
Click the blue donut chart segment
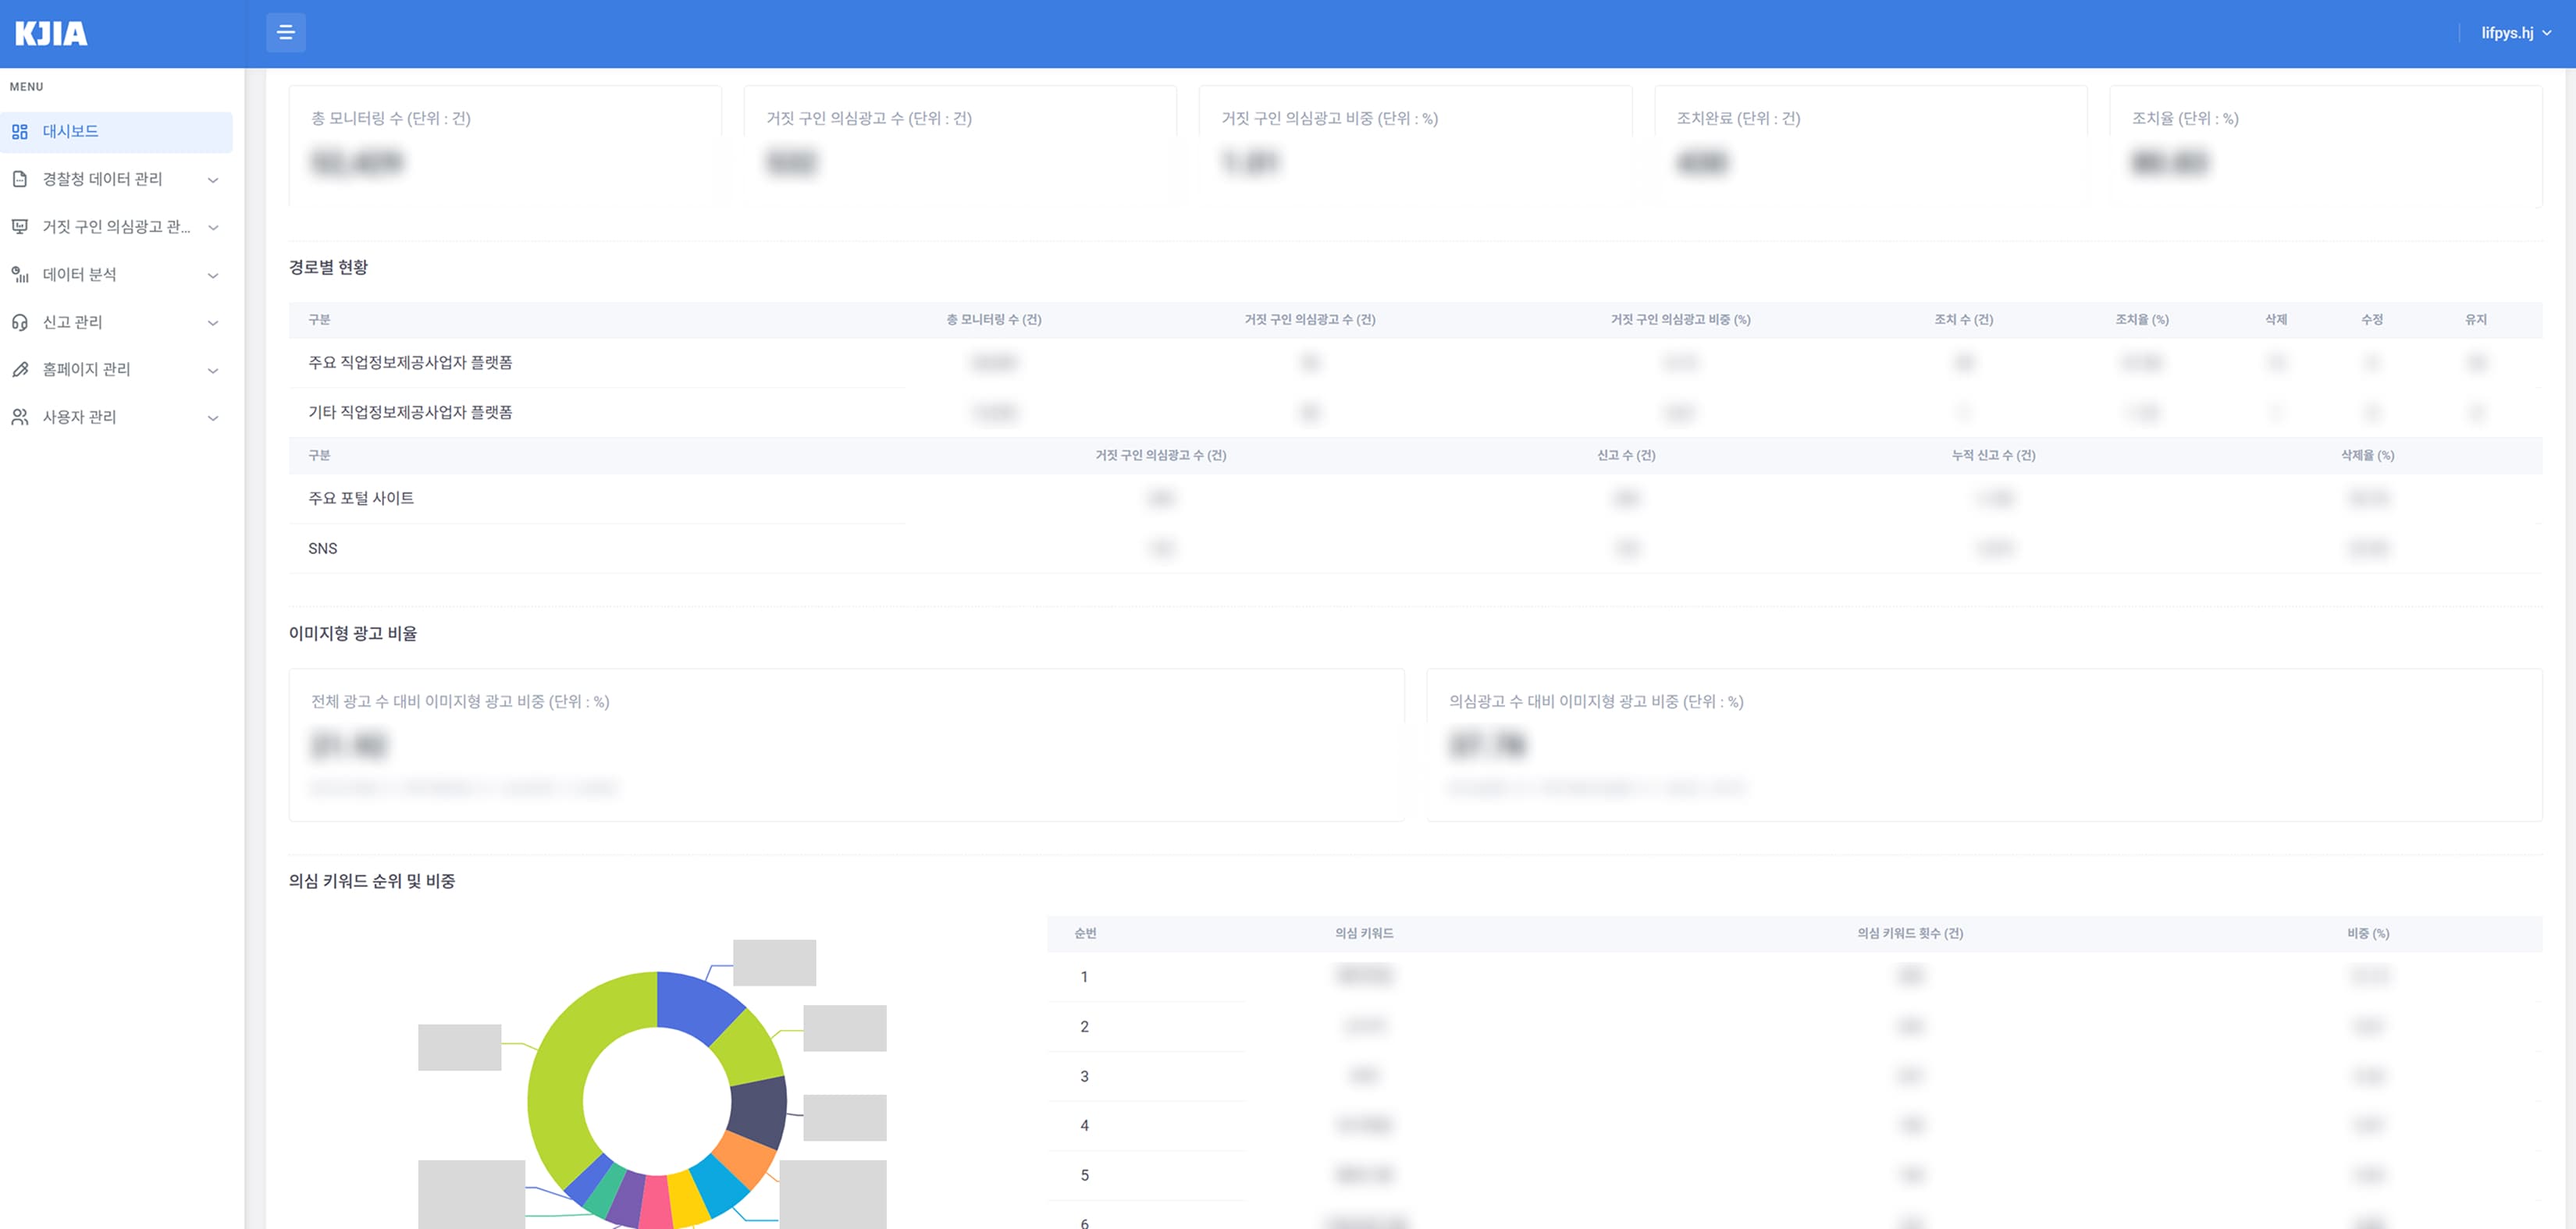[697, 1001]
